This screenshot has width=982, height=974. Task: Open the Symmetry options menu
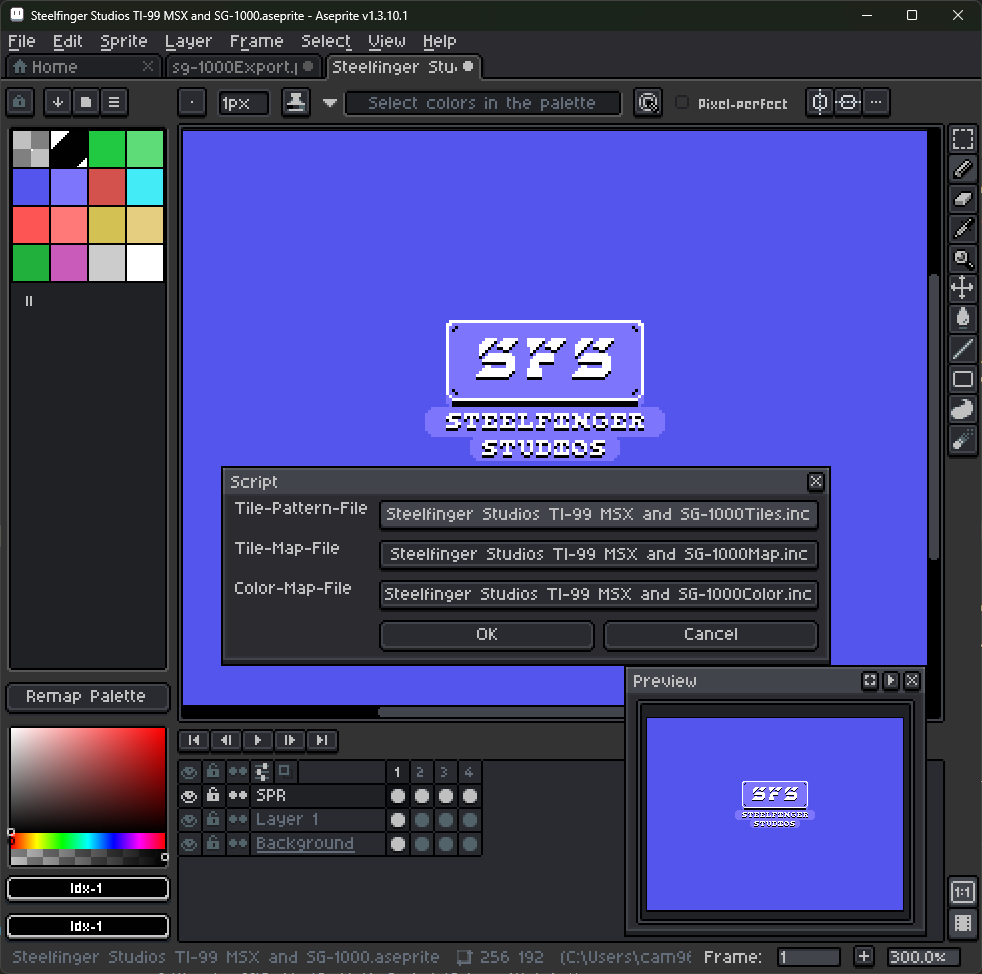(x=876, y=102)
